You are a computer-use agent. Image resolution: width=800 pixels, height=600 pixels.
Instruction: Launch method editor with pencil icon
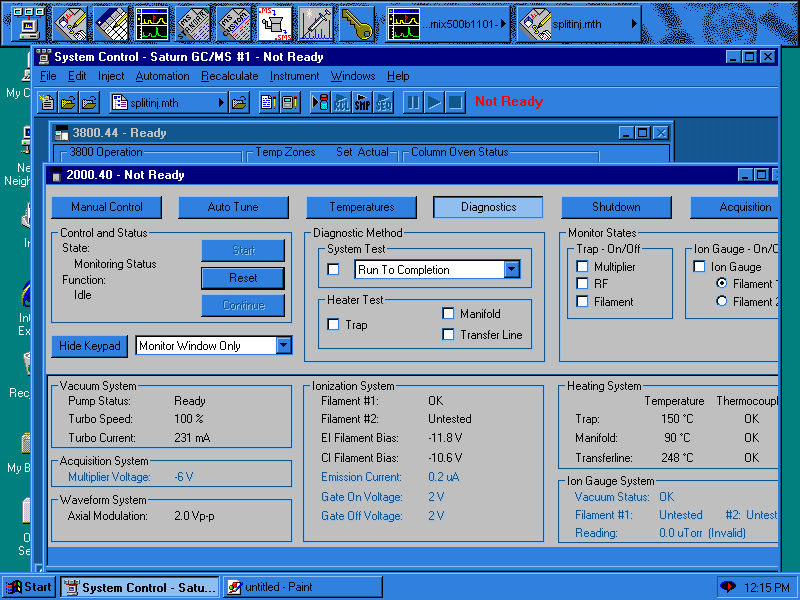click(70, 24)
